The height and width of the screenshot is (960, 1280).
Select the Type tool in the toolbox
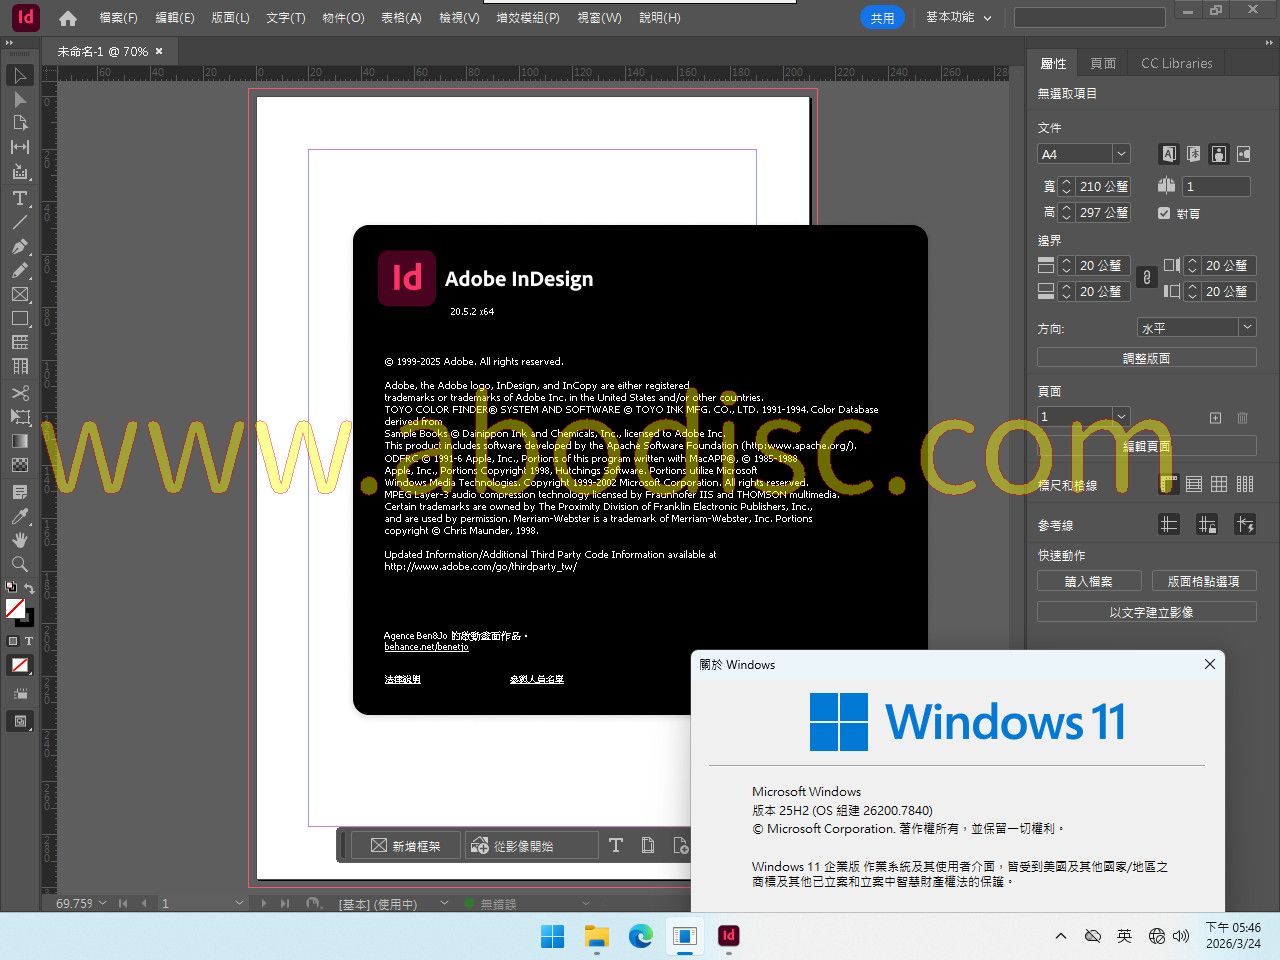click(19, 198)
